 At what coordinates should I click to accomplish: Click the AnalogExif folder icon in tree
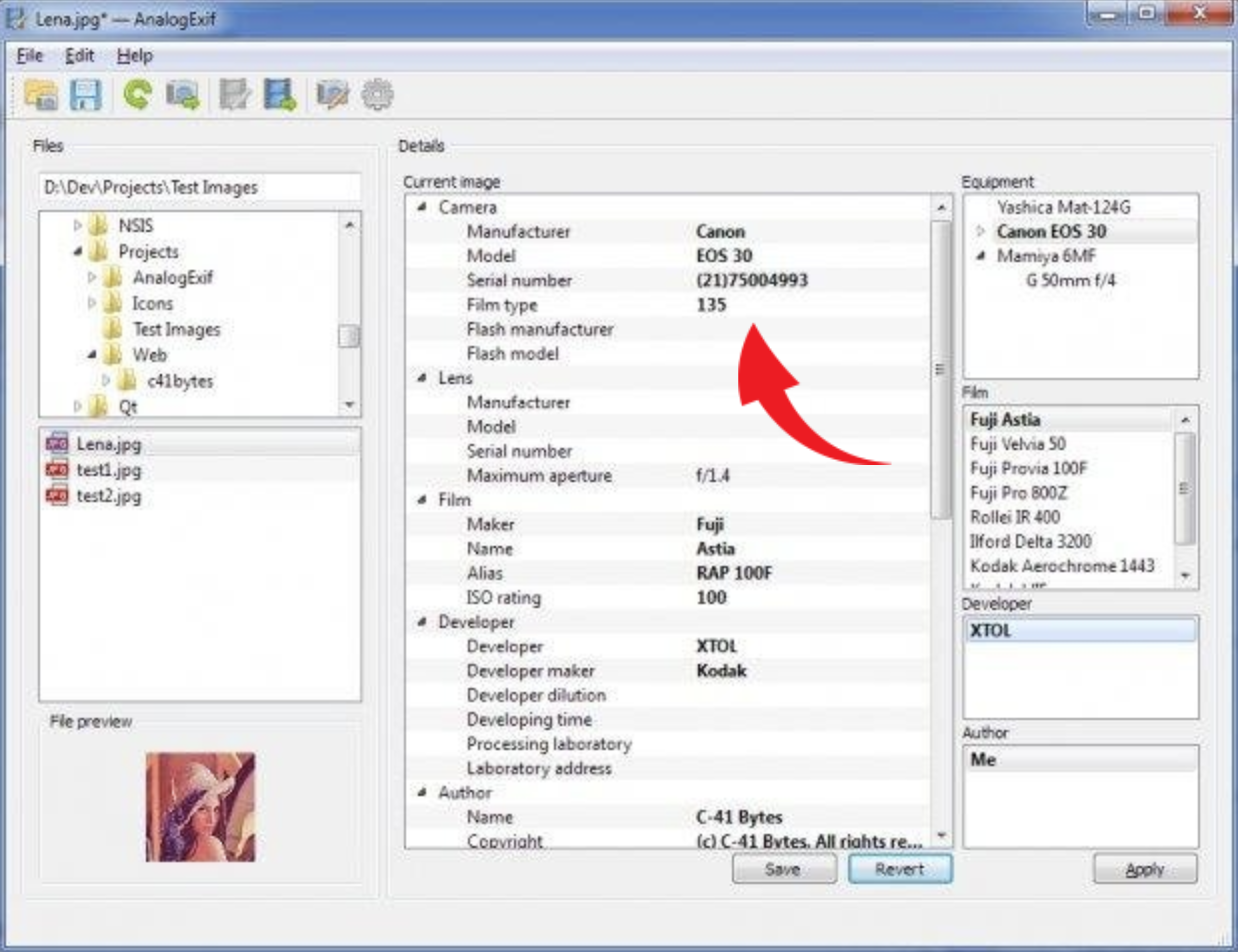click(x=113, y=278)
